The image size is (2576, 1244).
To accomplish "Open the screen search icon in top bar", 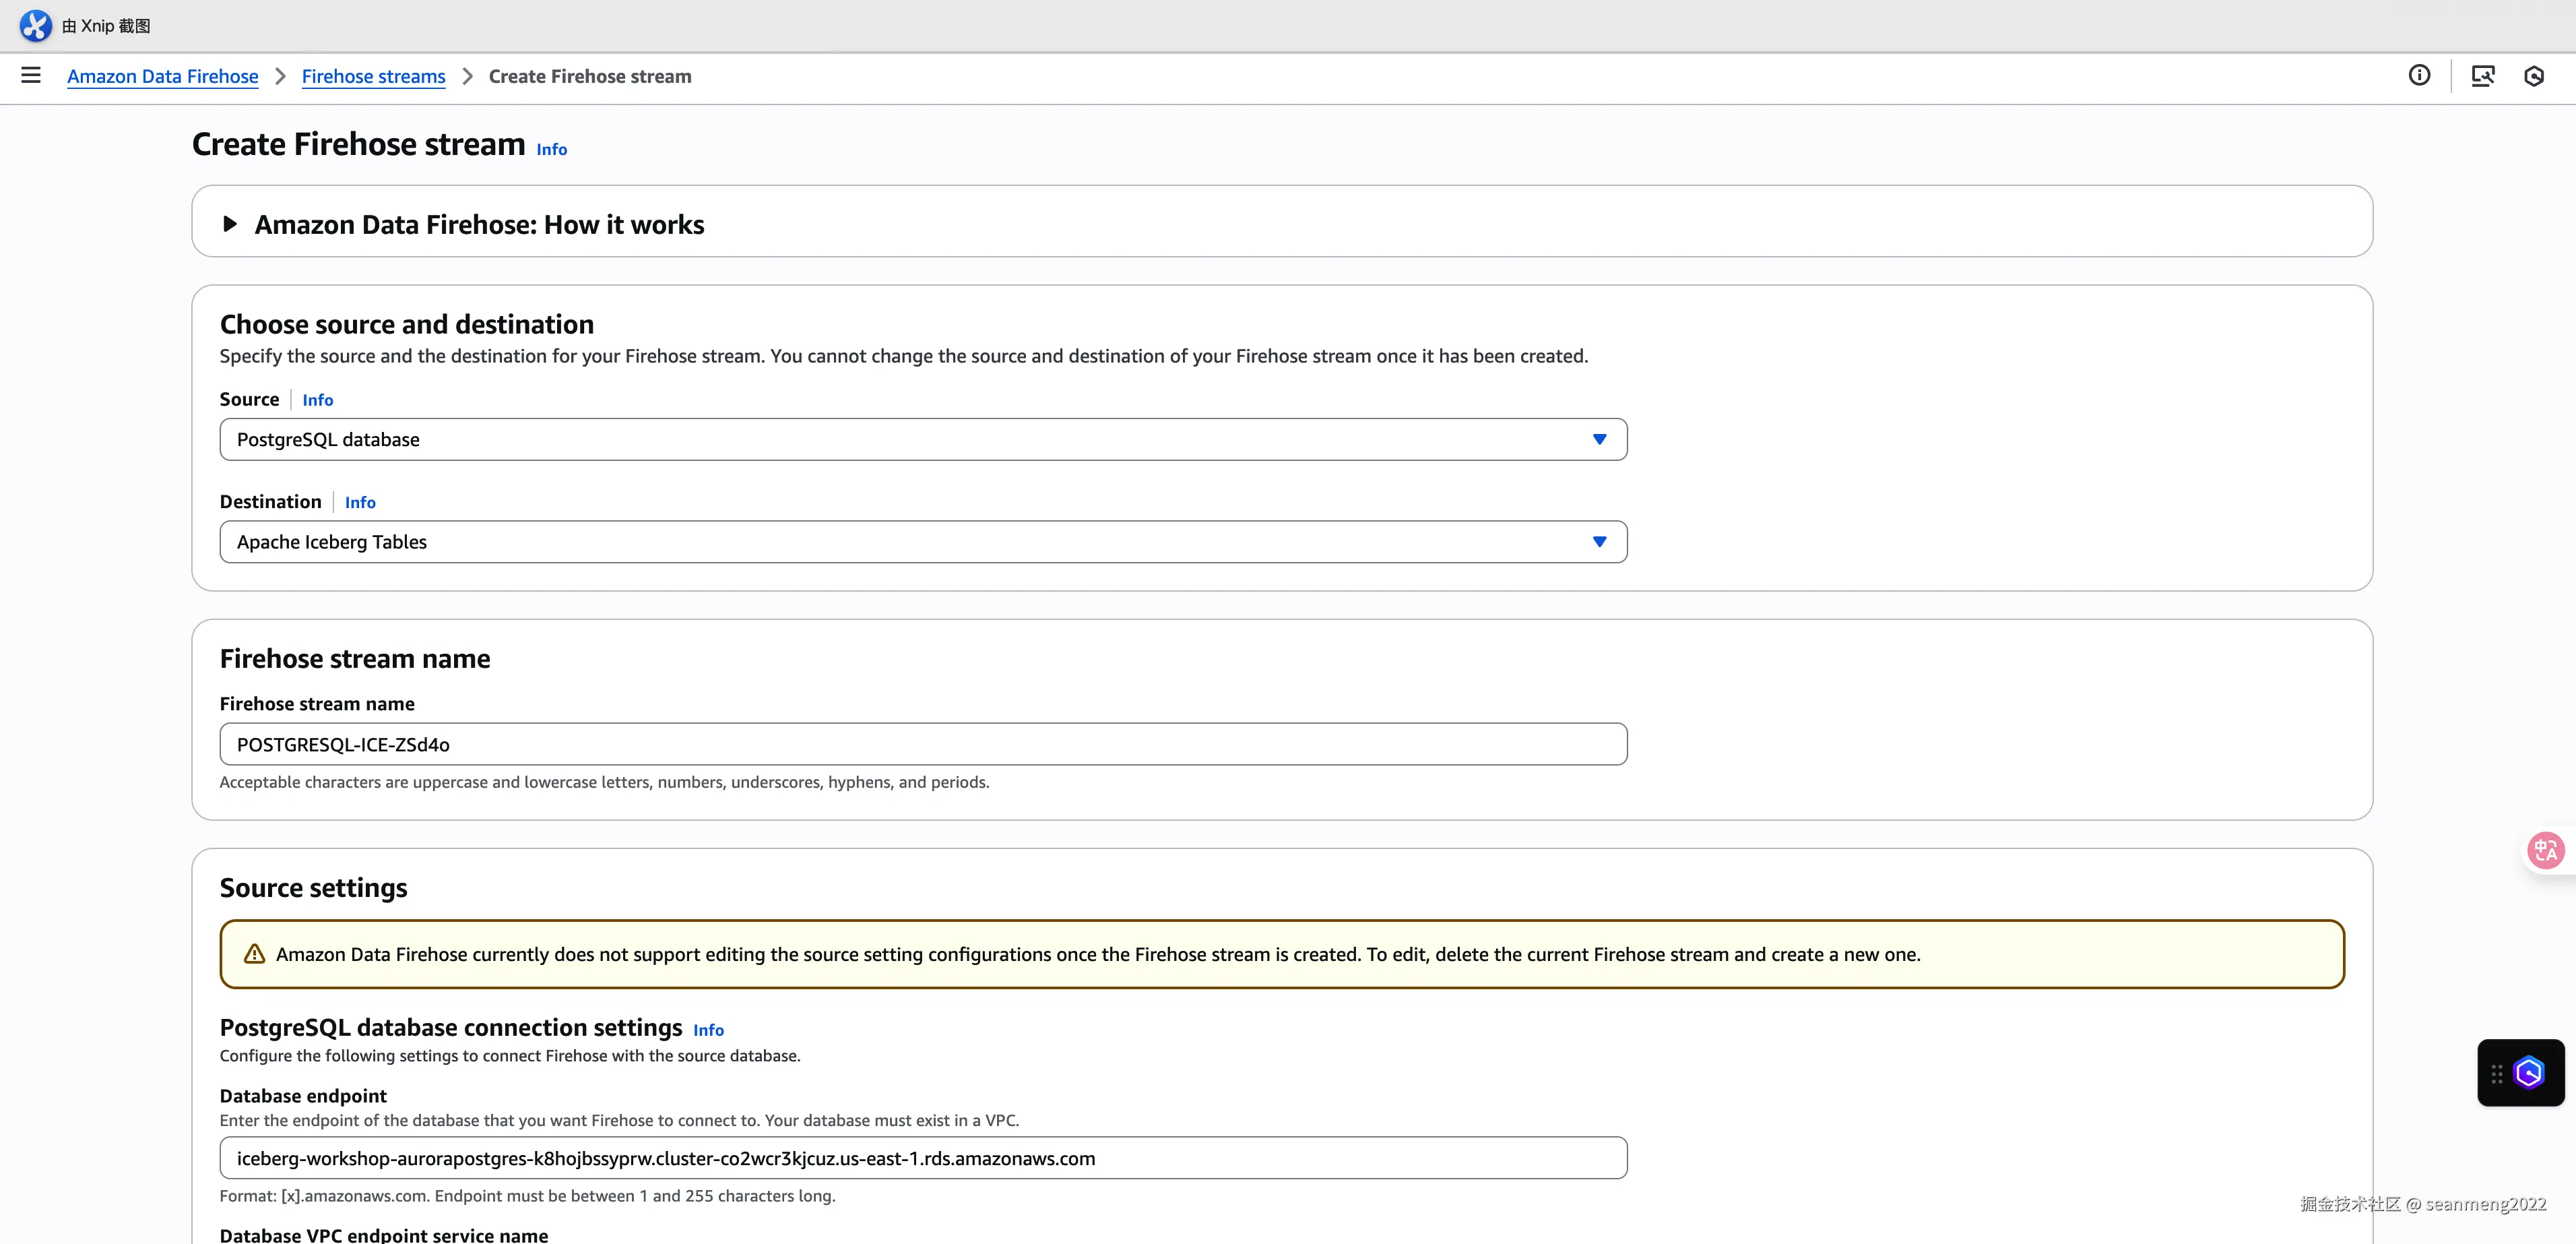I will coord(2482,76).
